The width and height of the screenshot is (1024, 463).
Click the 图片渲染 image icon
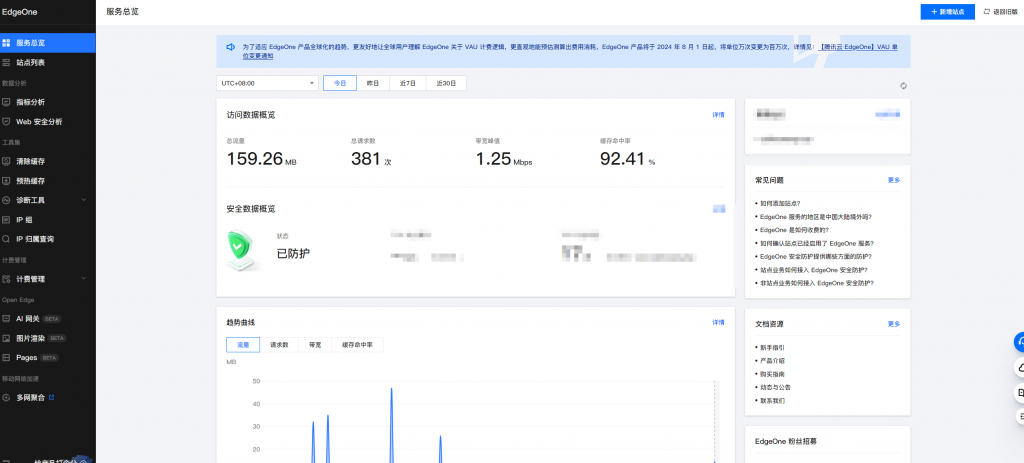(x=6, y=338)
